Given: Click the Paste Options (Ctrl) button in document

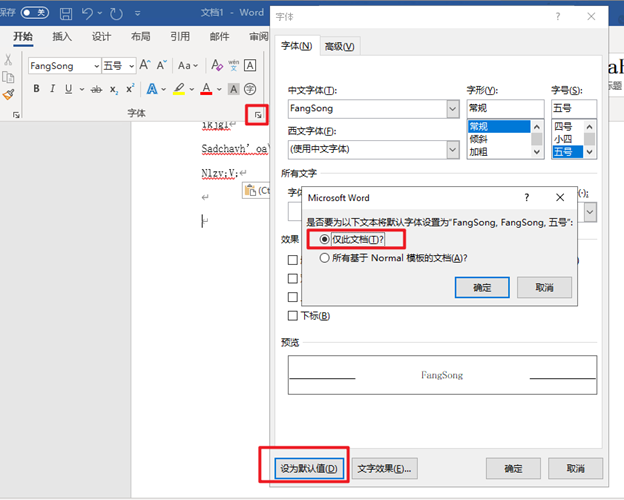Looking at the screenshot, I should (x=256, y=190).
